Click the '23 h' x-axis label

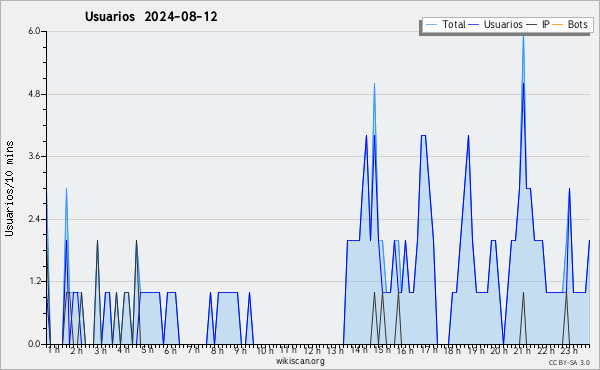569,350
